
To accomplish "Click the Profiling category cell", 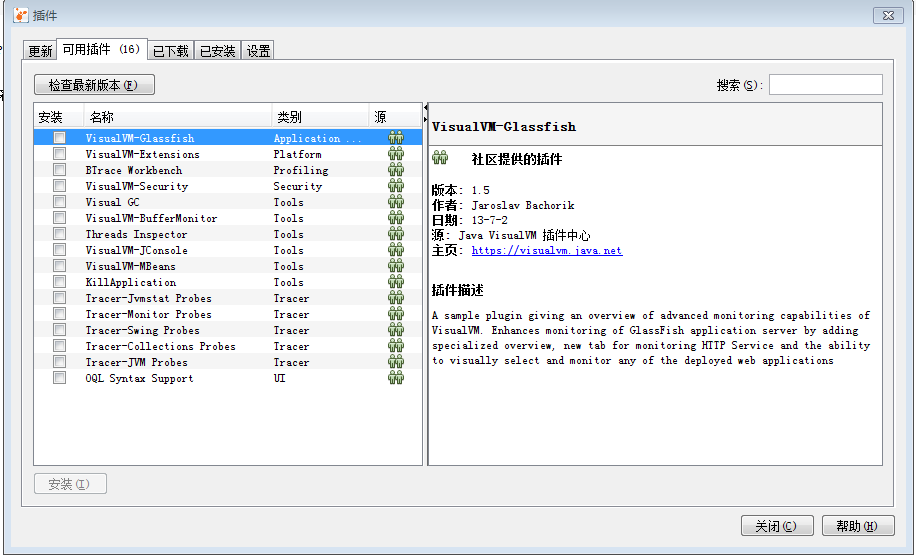I will [301, 170].
